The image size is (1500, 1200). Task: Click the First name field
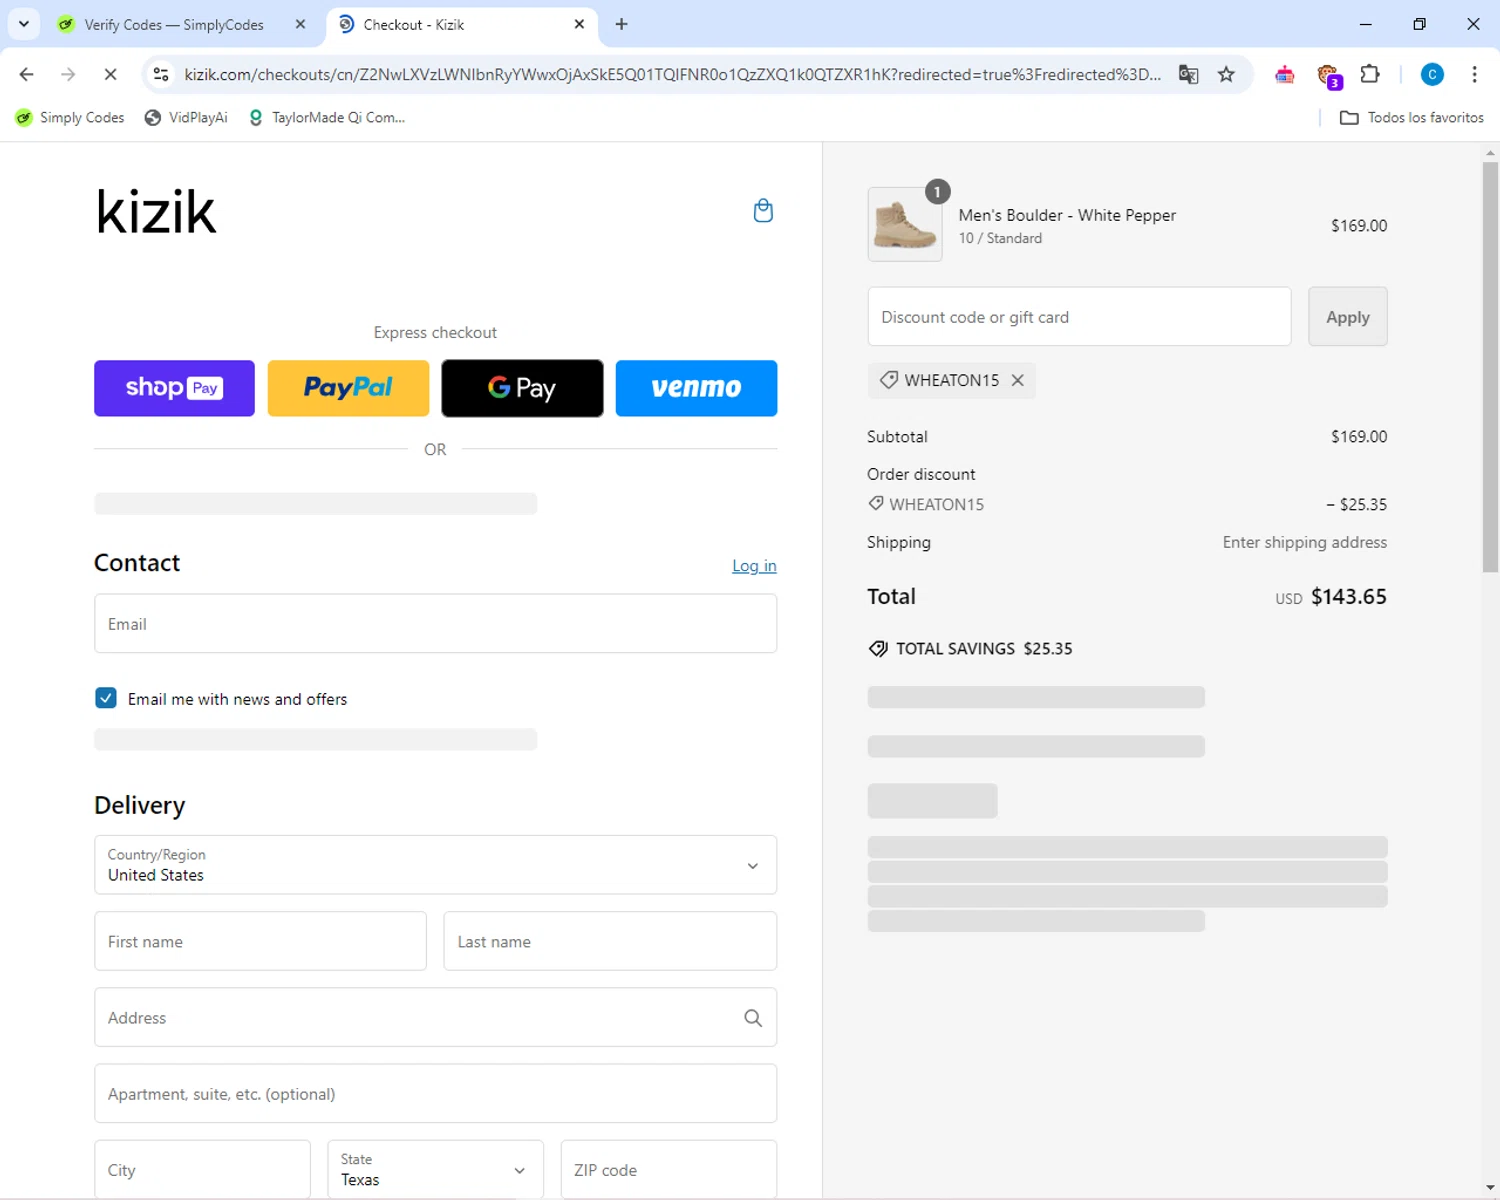coord(260,941)
